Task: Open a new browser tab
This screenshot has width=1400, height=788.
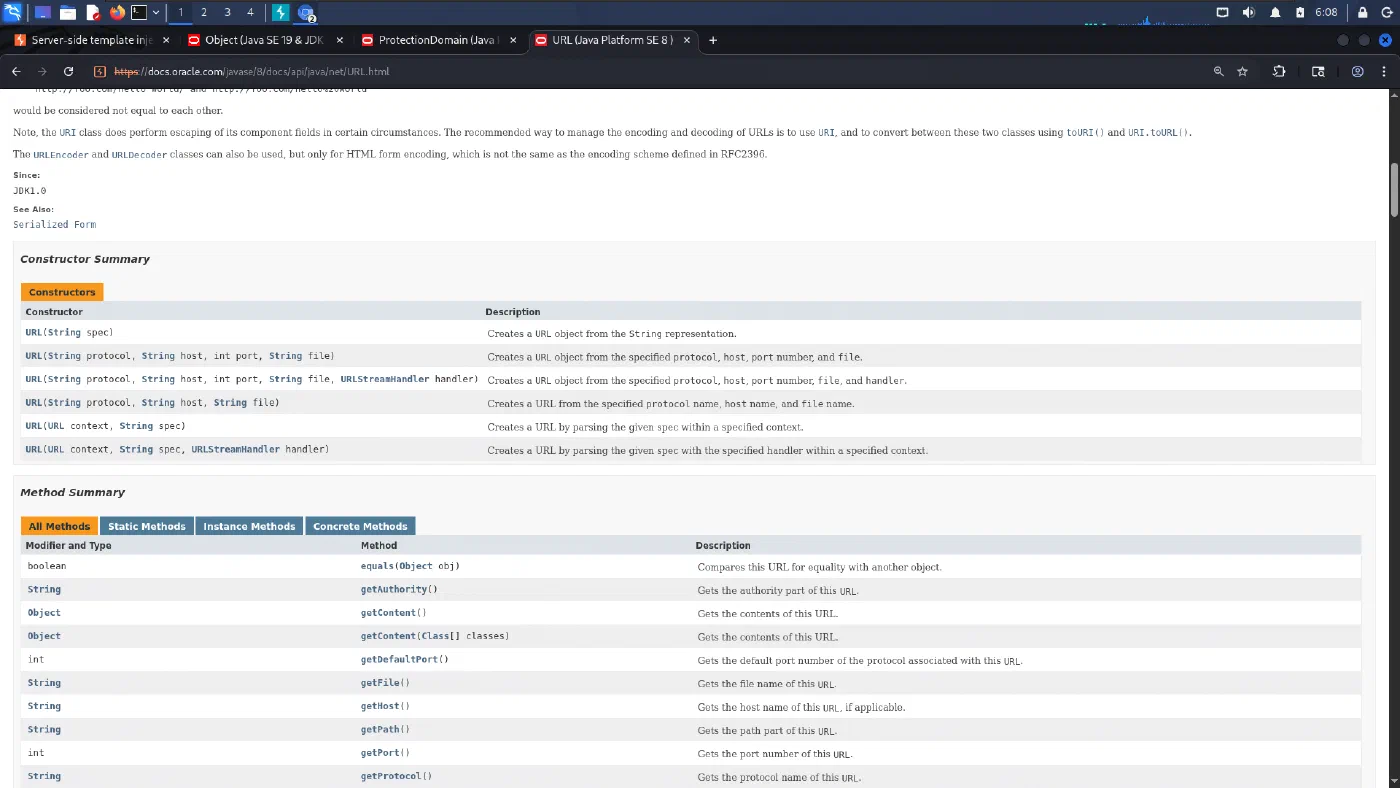Action: [x=713, y=40]
